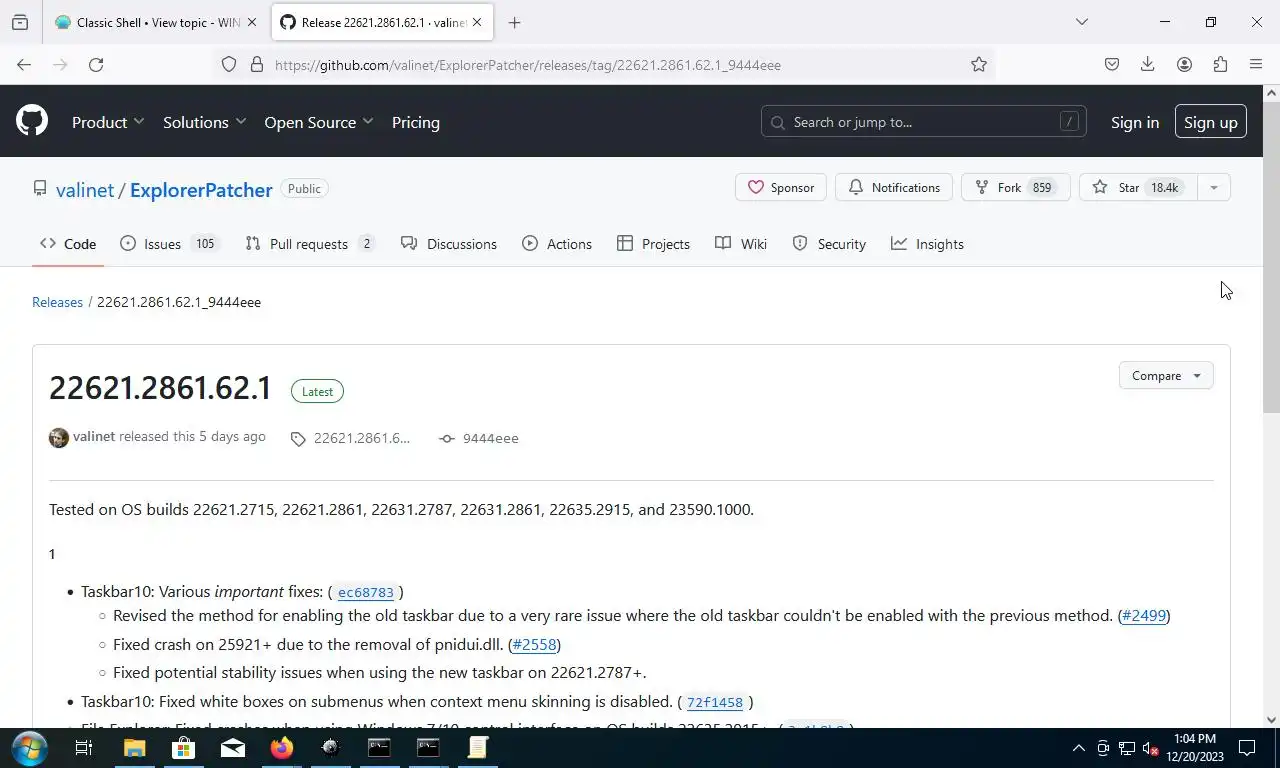Open a new browser tab

[514, 22]
